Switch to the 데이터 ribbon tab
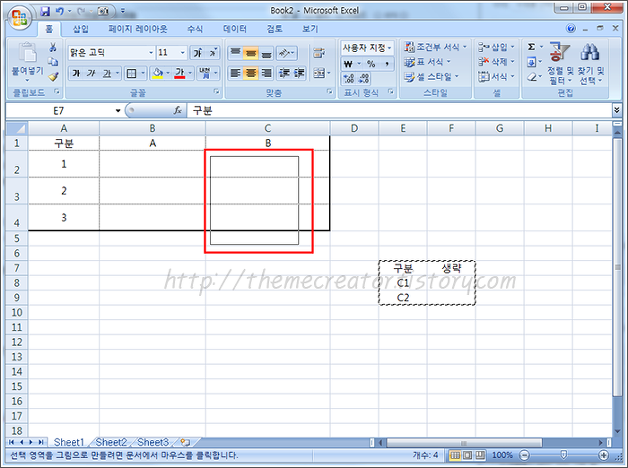 (x=235, y=29)
